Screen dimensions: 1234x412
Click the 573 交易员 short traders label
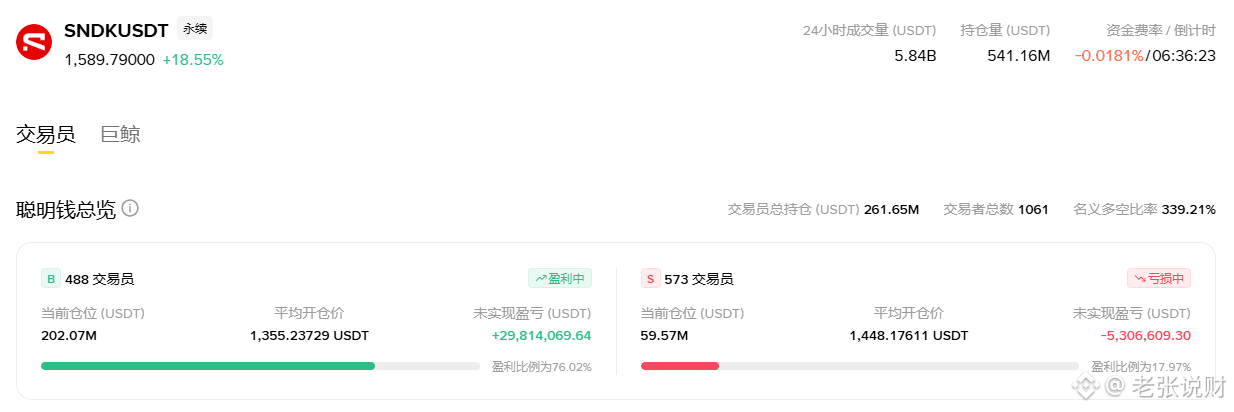pos(698,279)
